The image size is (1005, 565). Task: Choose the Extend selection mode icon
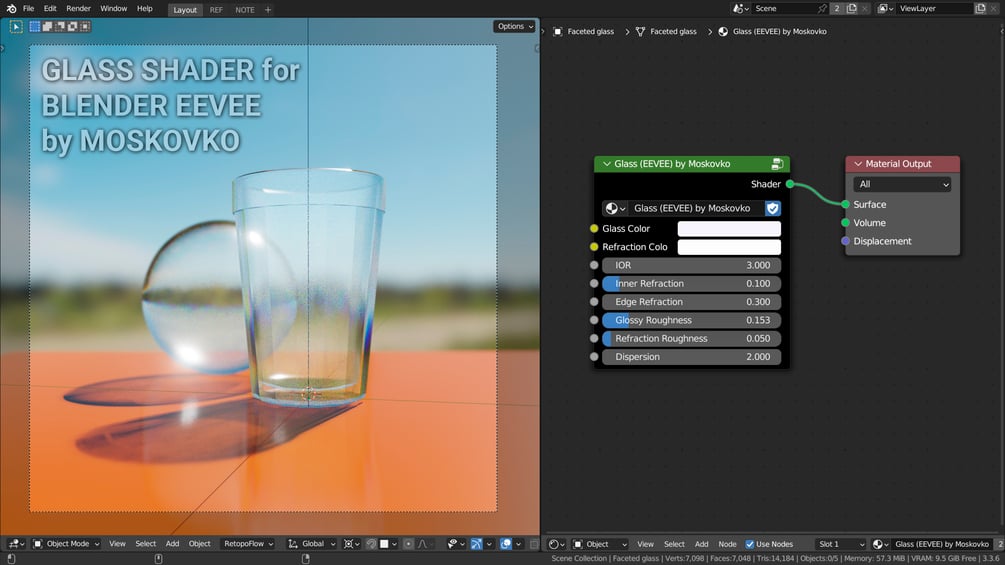[x=47, y=26]
